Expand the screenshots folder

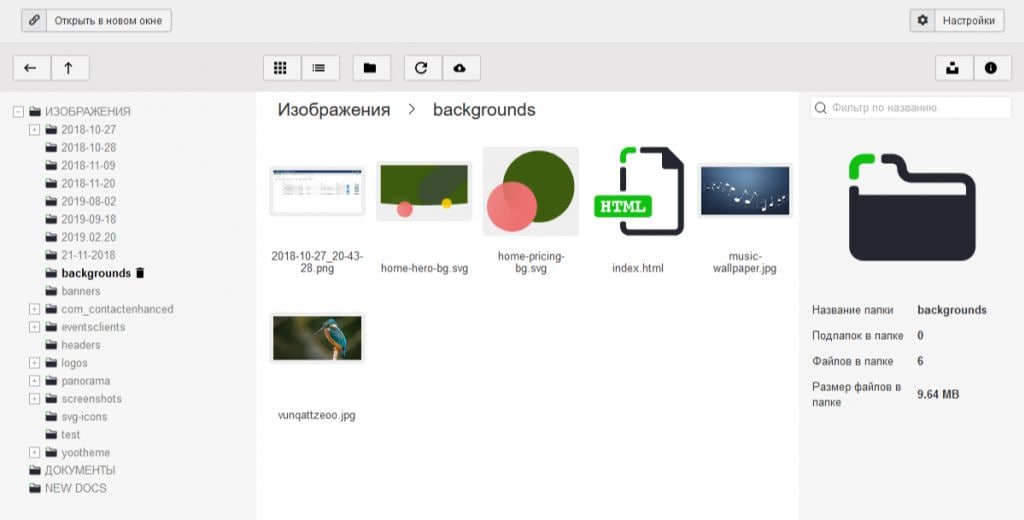pyautogui.click(x=35, y=398)
